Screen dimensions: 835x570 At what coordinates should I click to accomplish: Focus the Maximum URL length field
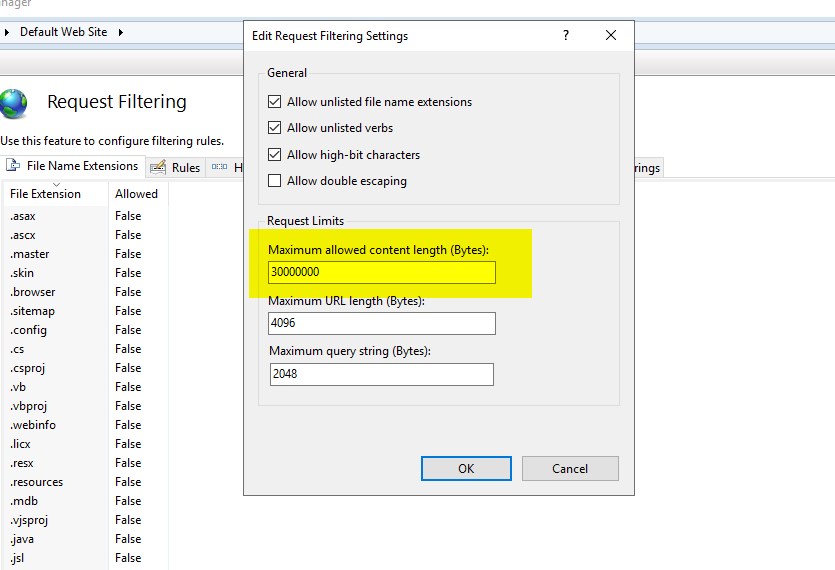tap(381, 324)
